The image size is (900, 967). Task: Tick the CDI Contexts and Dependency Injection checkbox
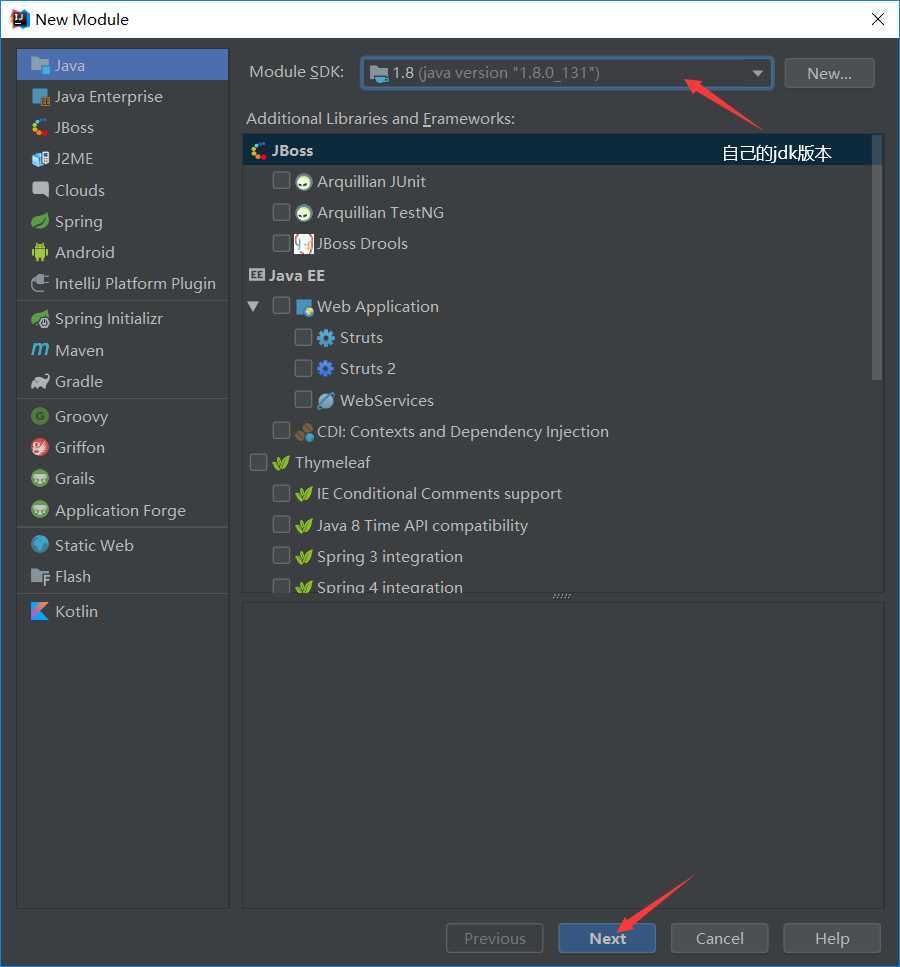[281, 430]
